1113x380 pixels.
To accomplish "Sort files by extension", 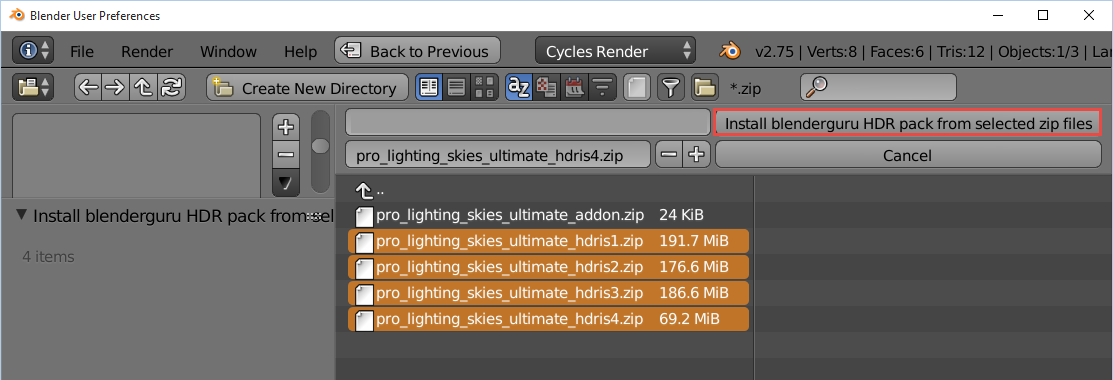I will (546, 88).
